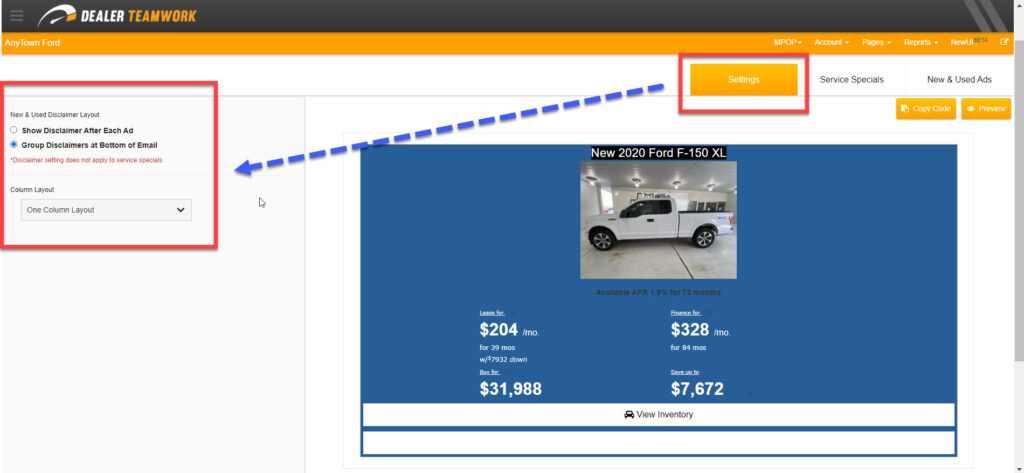Switch to the Service Specials tab
This screenshot has height=473, width=1024.
coord(851,79)
